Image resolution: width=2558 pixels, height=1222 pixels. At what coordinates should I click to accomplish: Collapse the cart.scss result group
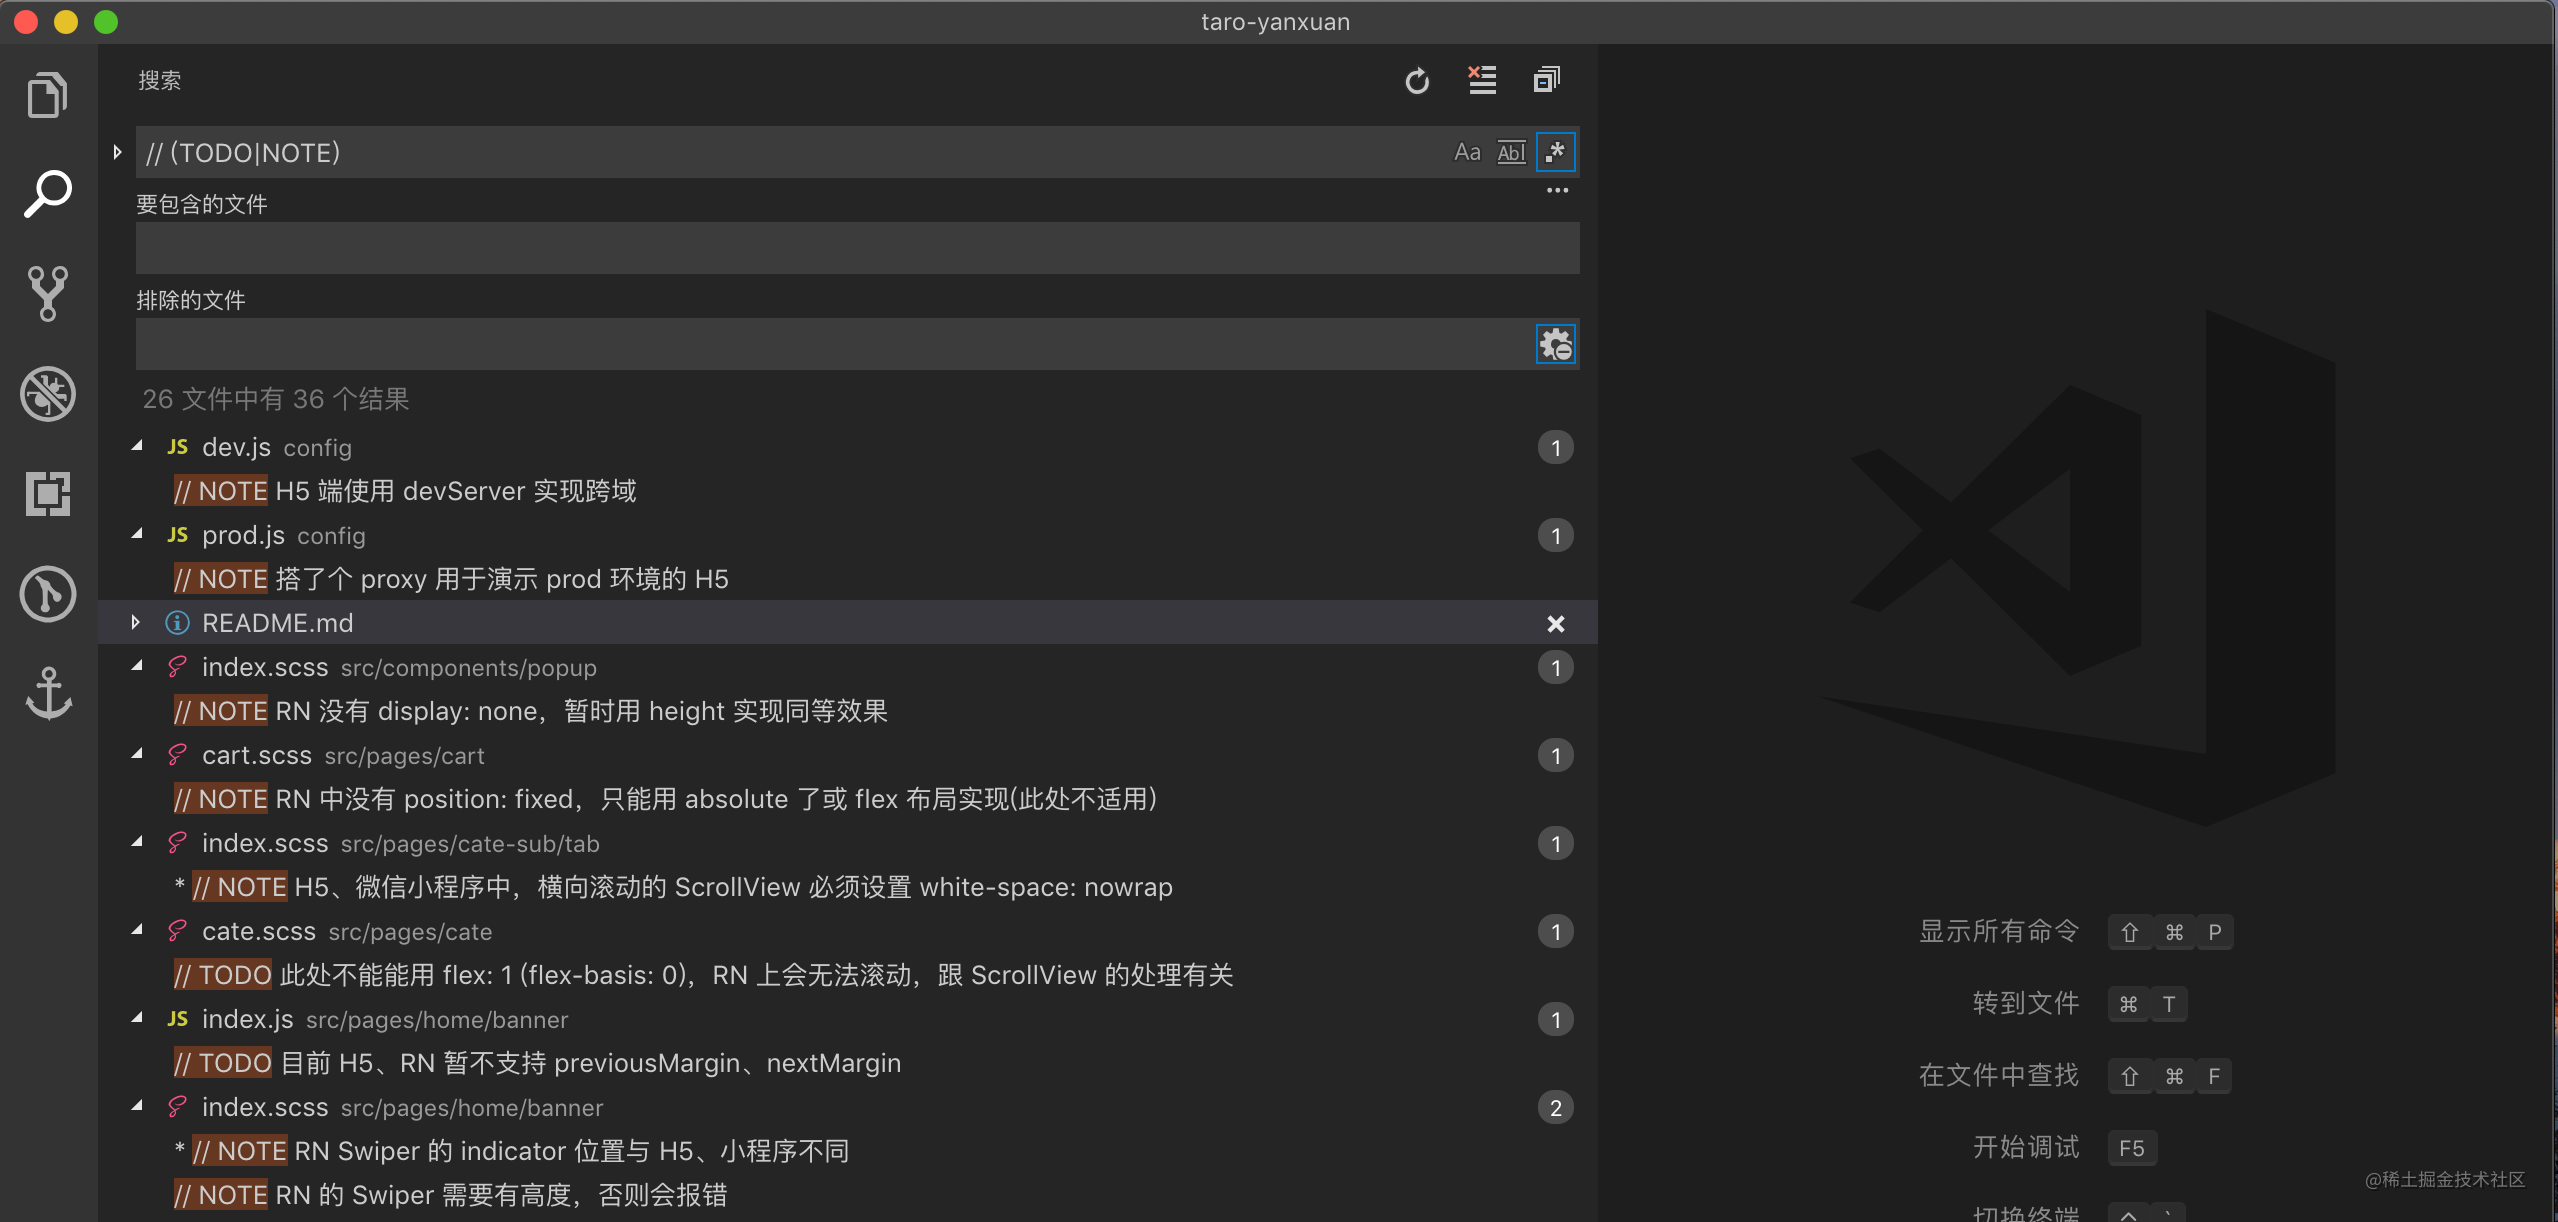138,754
